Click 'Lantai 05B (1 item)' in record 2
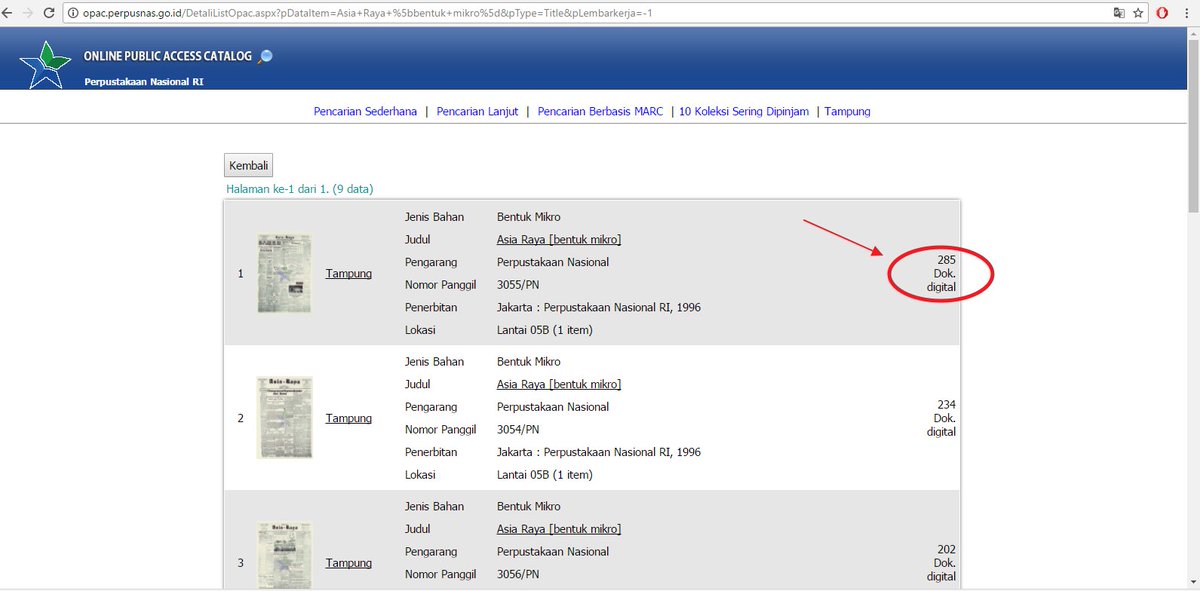 (544, 475)
